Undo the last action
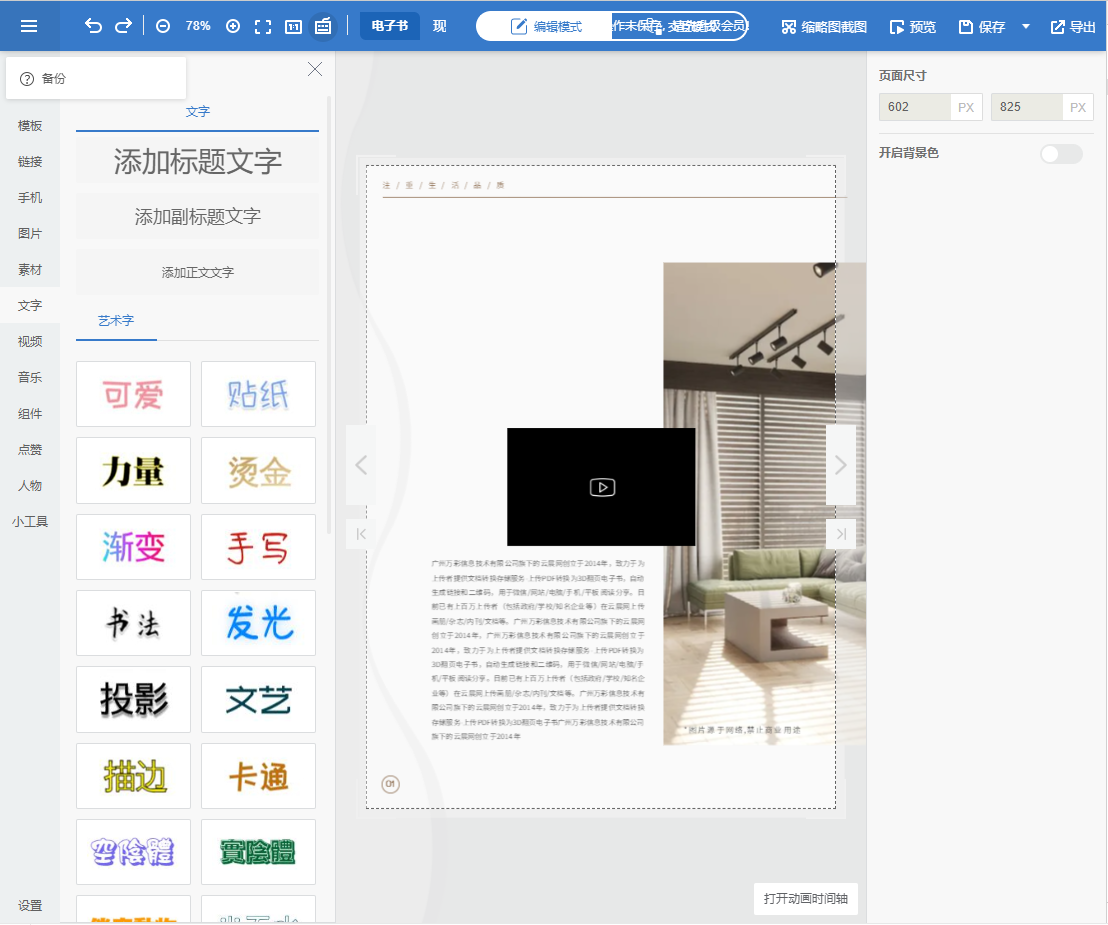 pos(93,26)
